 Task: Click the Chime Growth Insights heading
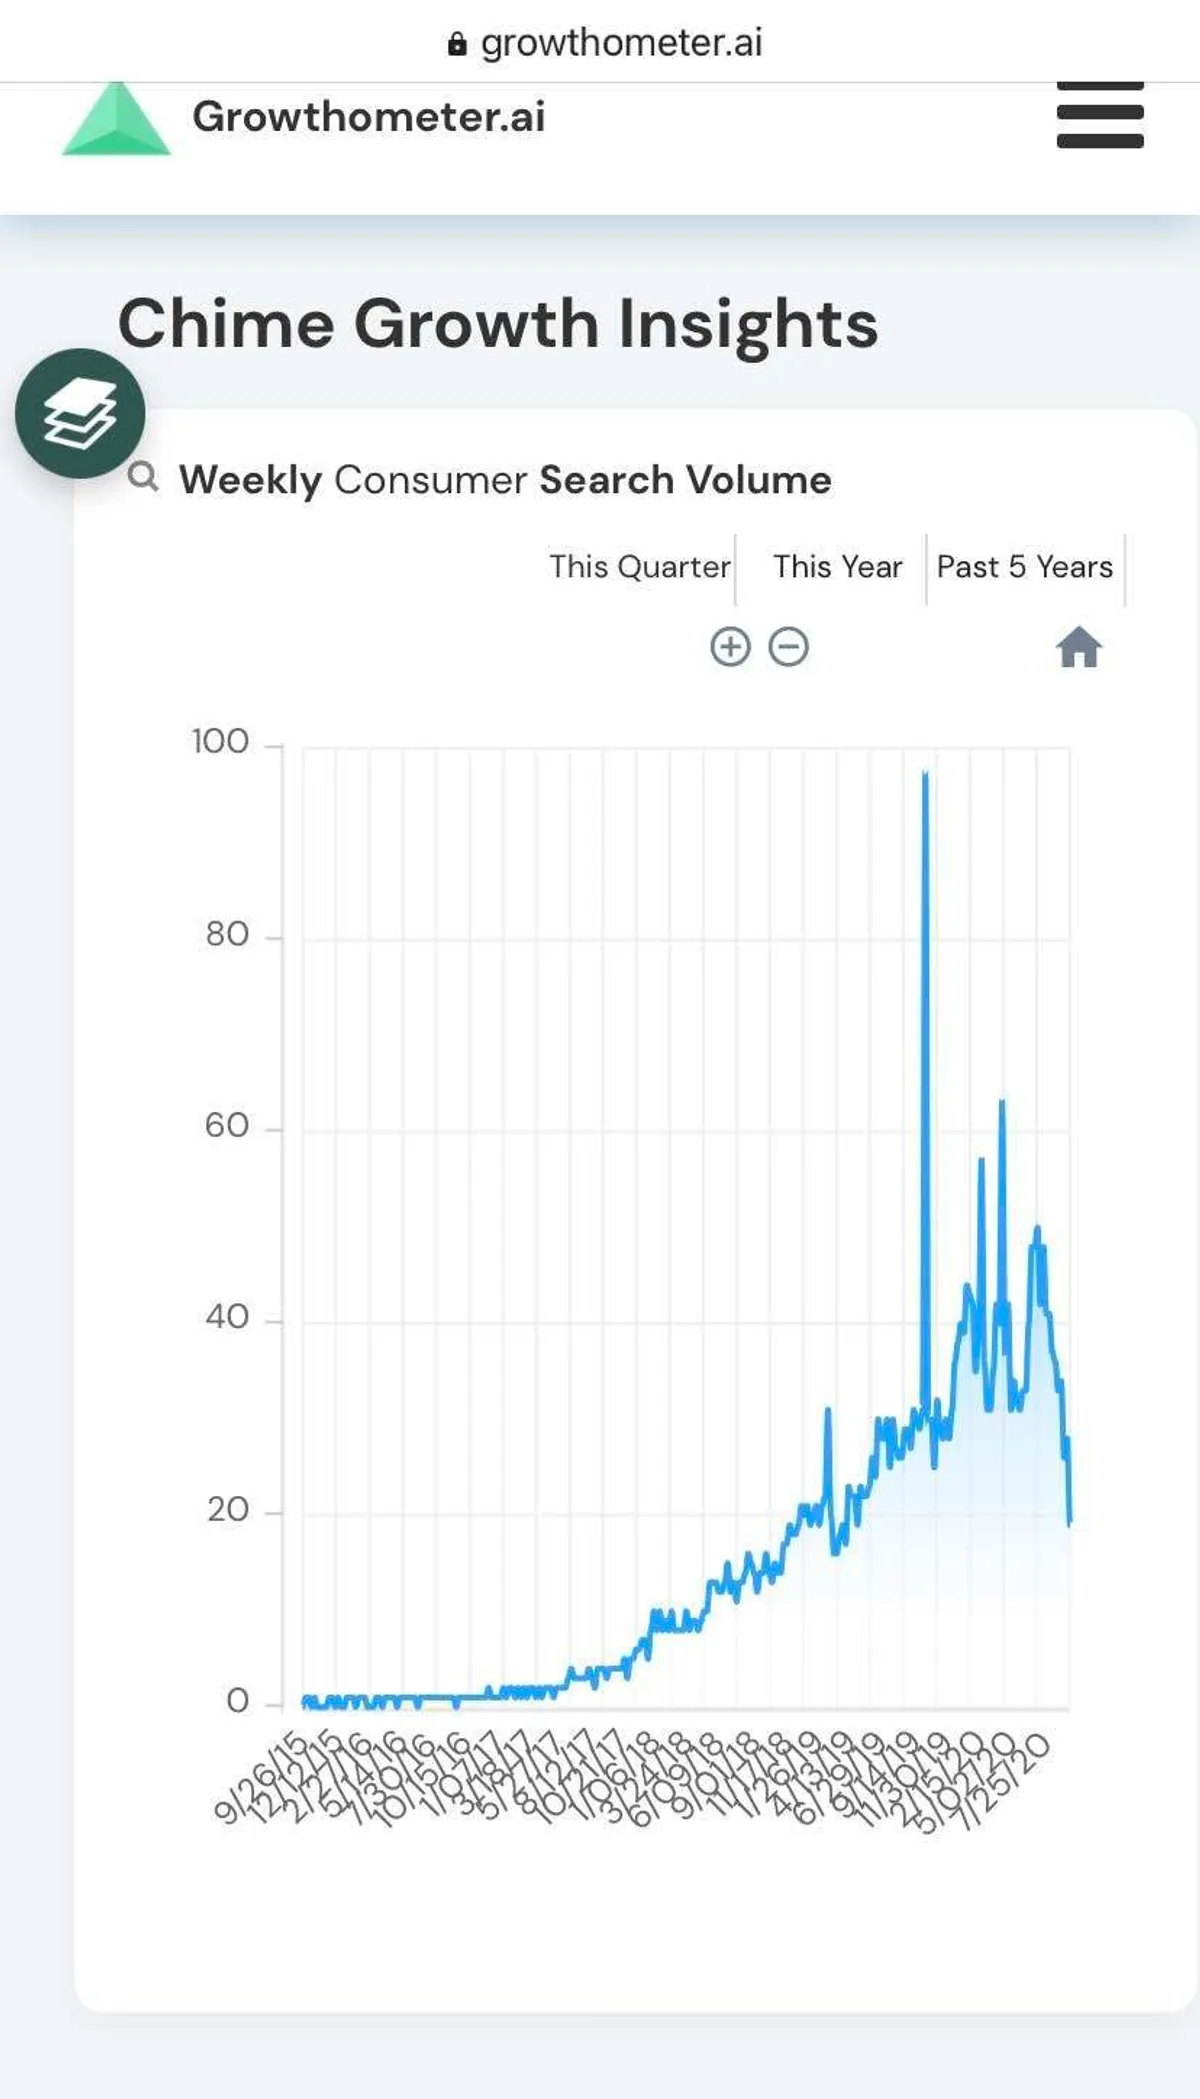pos(498,324)
